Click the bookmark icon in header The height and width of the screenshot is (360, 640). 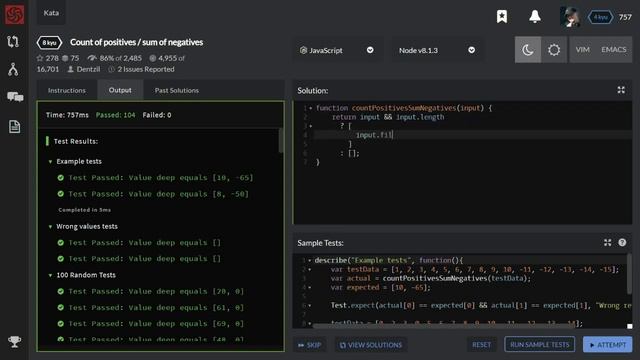coord(502,16)
